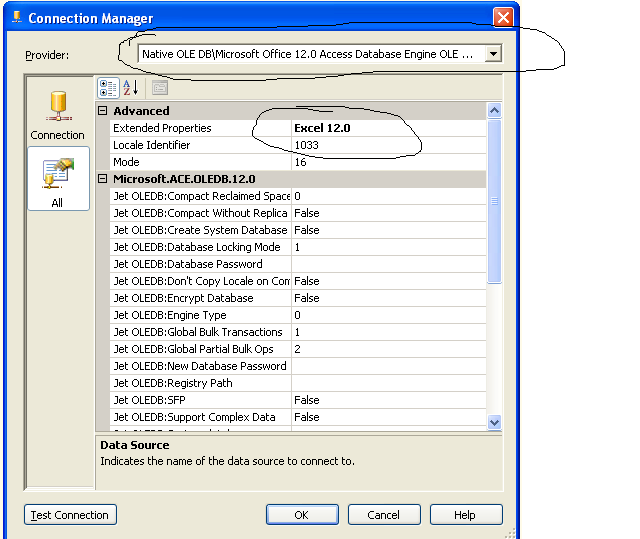640x539 pixels.
Task: Click the Excel 12.0 value field
Action: pos(389,128)
